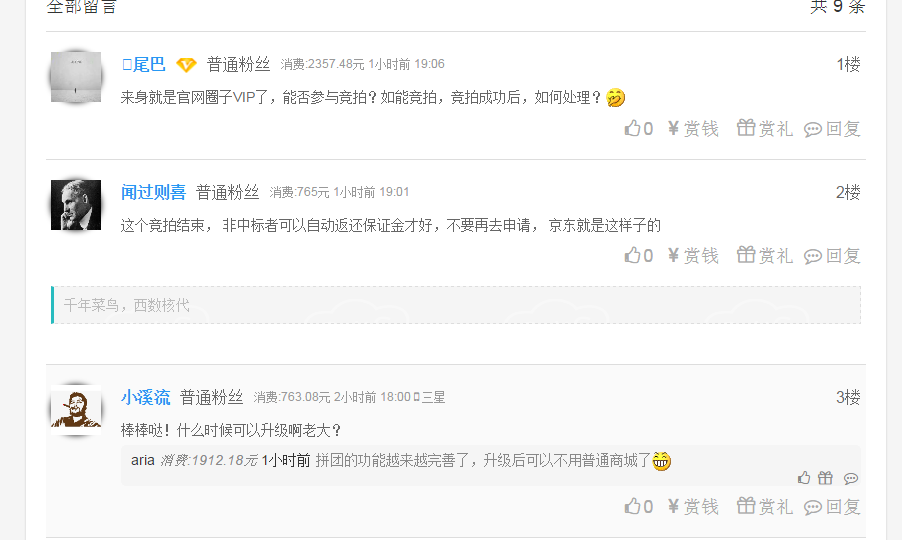Tip money (赏钱) on the 2楼 comment
The height and width of the screenshot is (540, 902).
693,255
